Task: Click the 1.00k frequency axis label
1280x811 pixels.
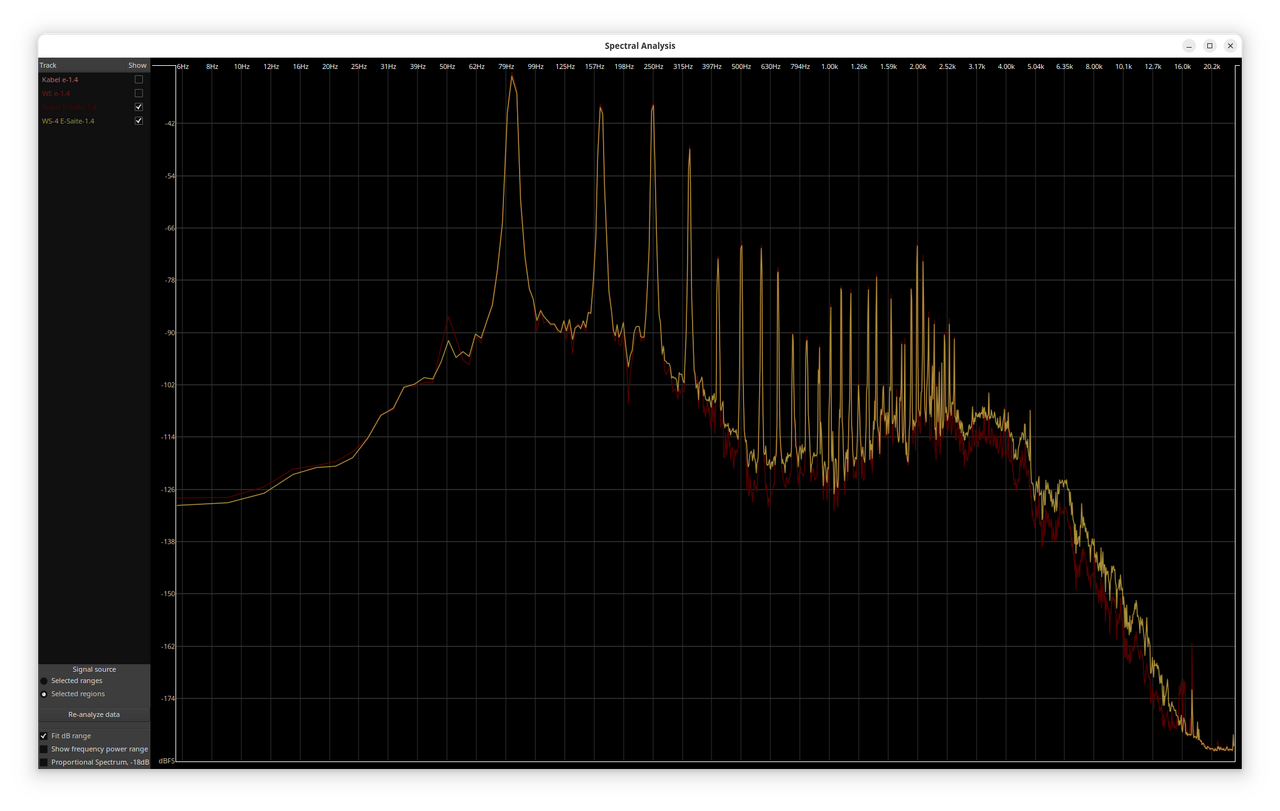Action: click(x=830, y=67)
